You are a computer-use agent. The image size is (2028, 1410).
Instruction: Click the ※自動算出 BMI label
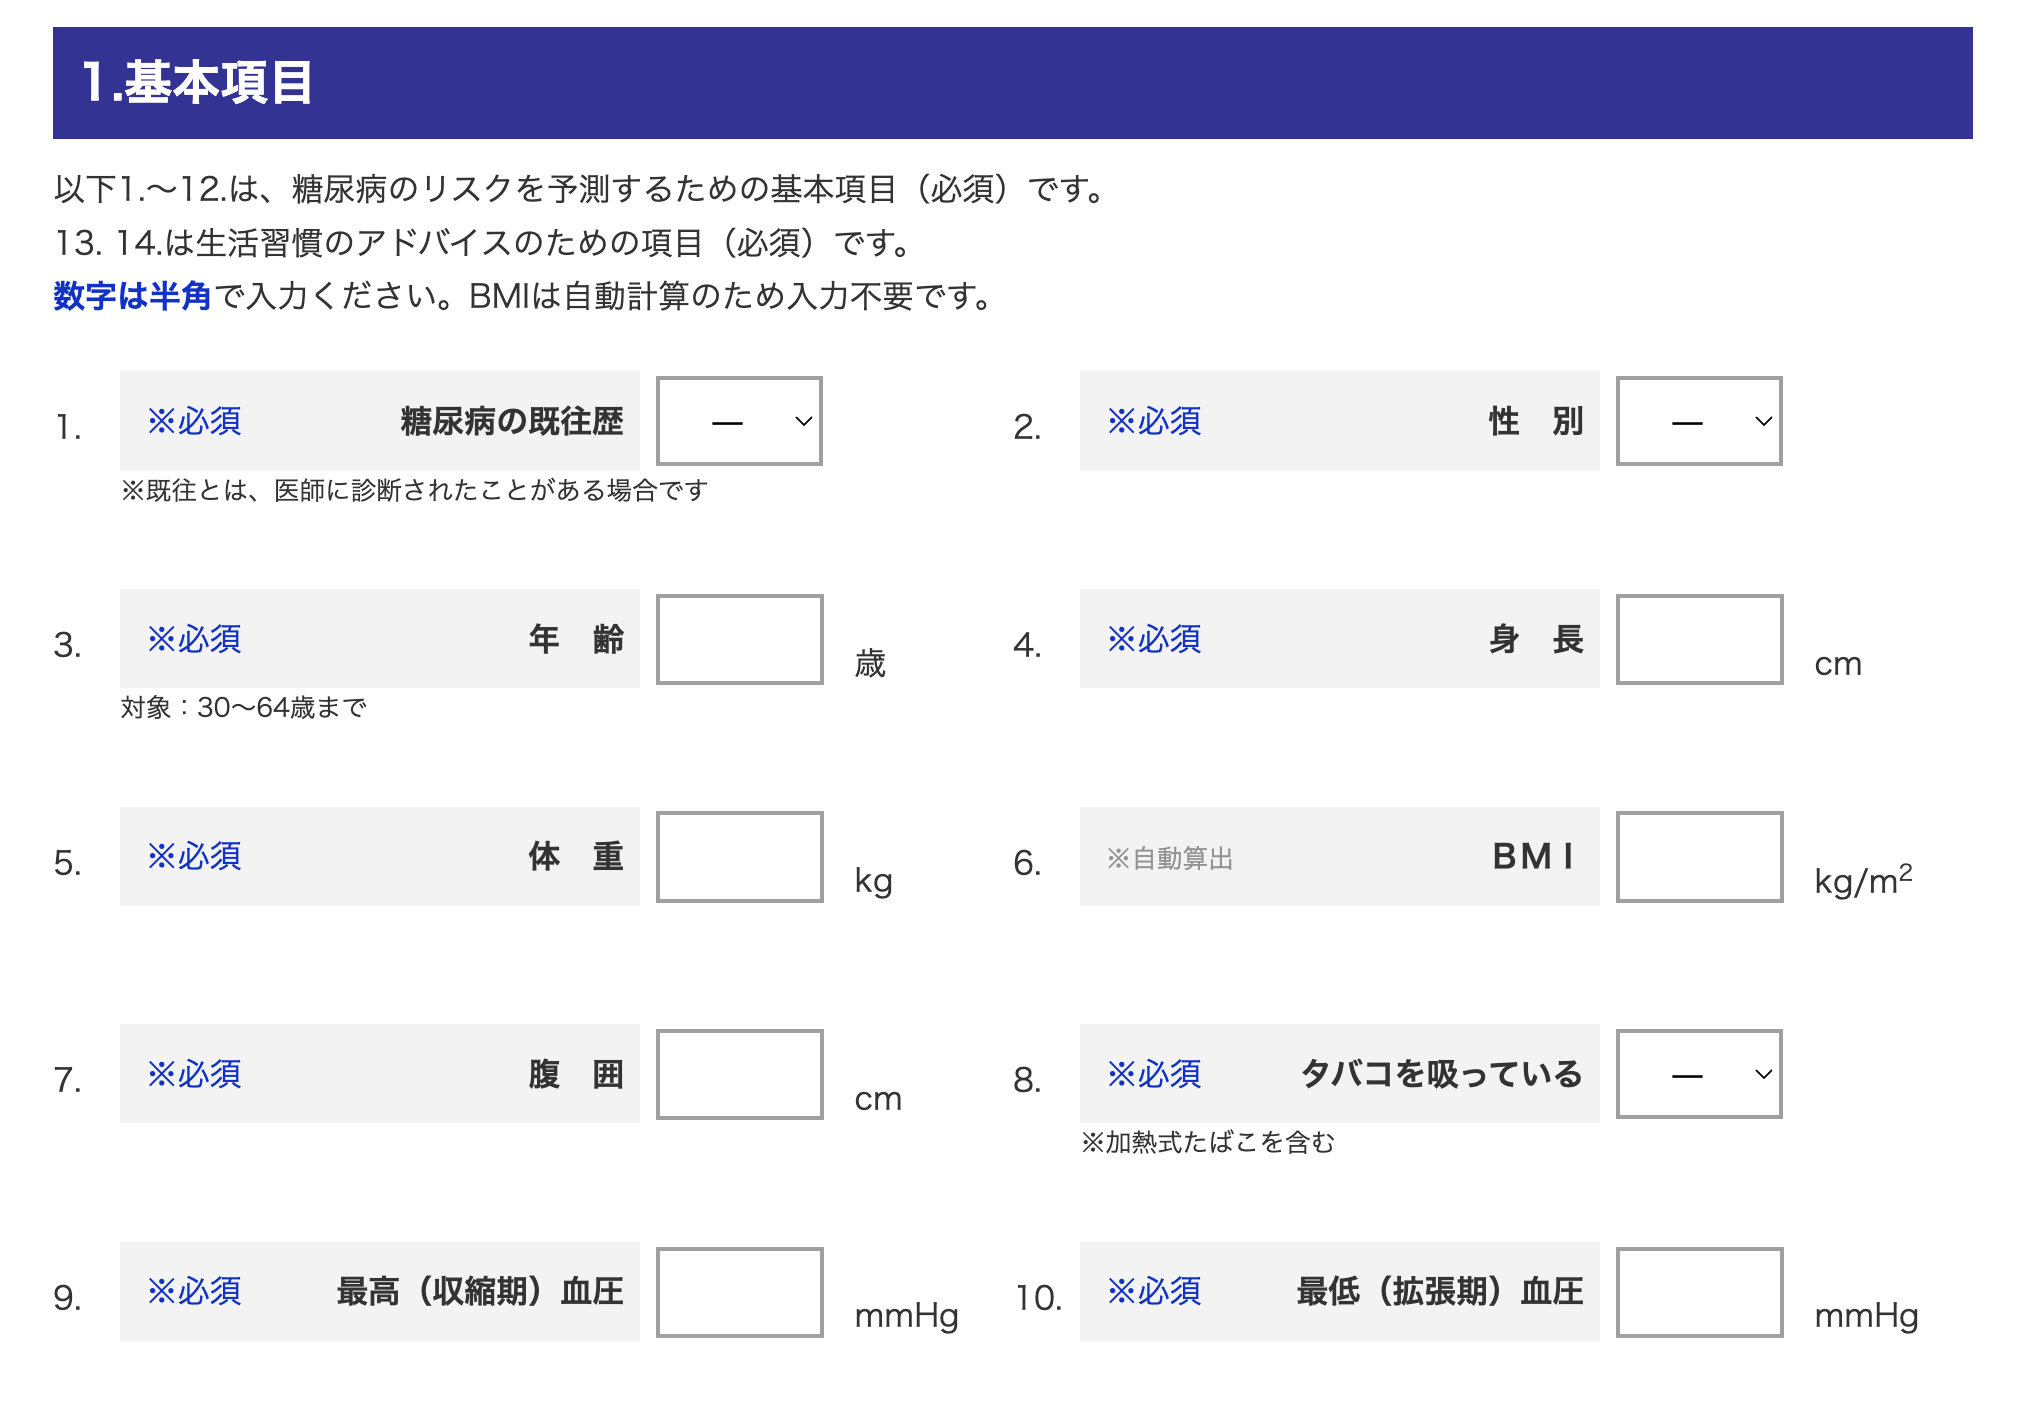coord(1340,857)
